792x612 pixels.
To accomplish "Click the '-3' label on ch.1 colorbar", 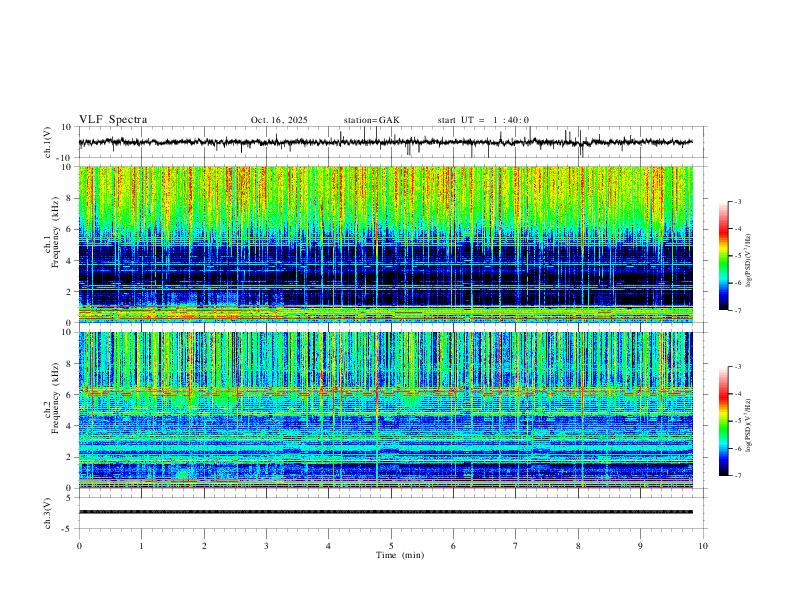I will point(737,201).
